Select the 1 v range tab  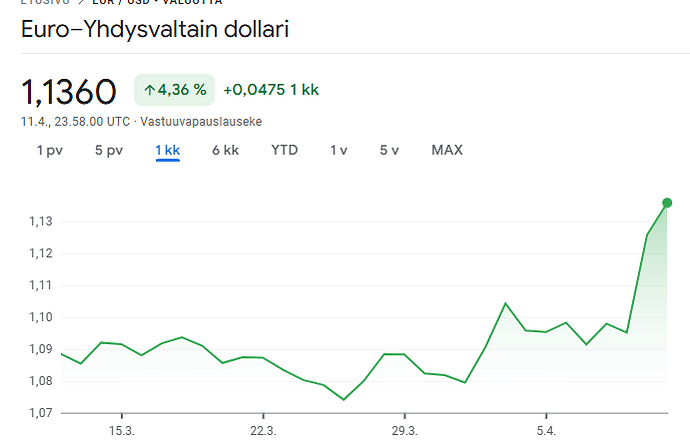(x=338, y=150)
